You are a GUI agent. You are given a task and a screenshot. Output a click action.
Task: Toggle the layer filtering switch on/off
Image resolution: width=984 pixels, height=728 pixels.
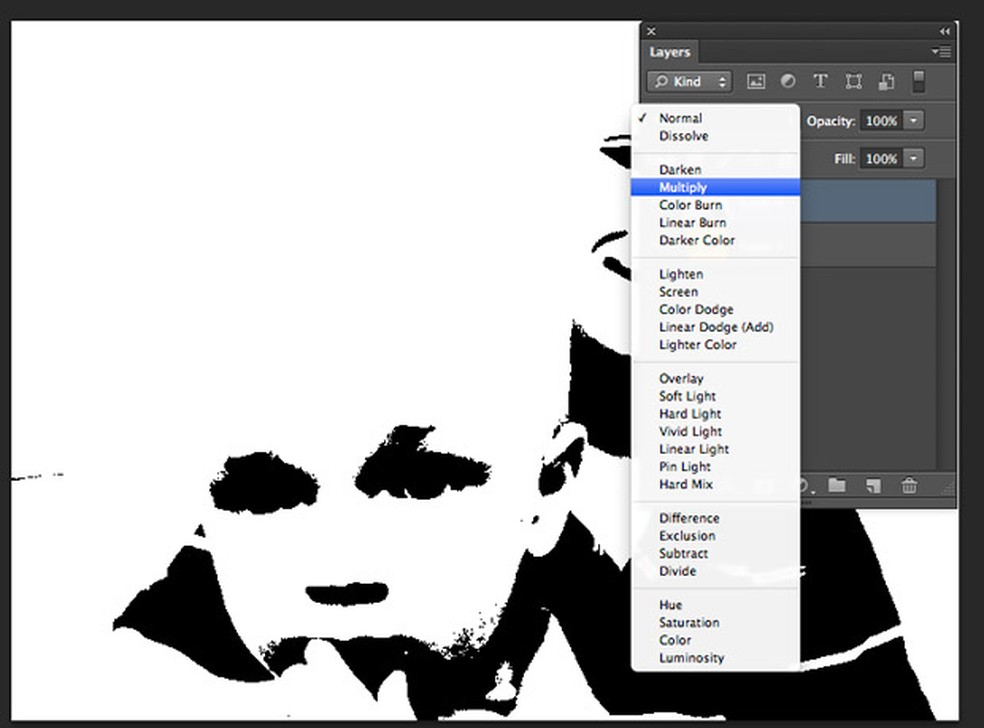pyautogui.click(x=920, y=82)
